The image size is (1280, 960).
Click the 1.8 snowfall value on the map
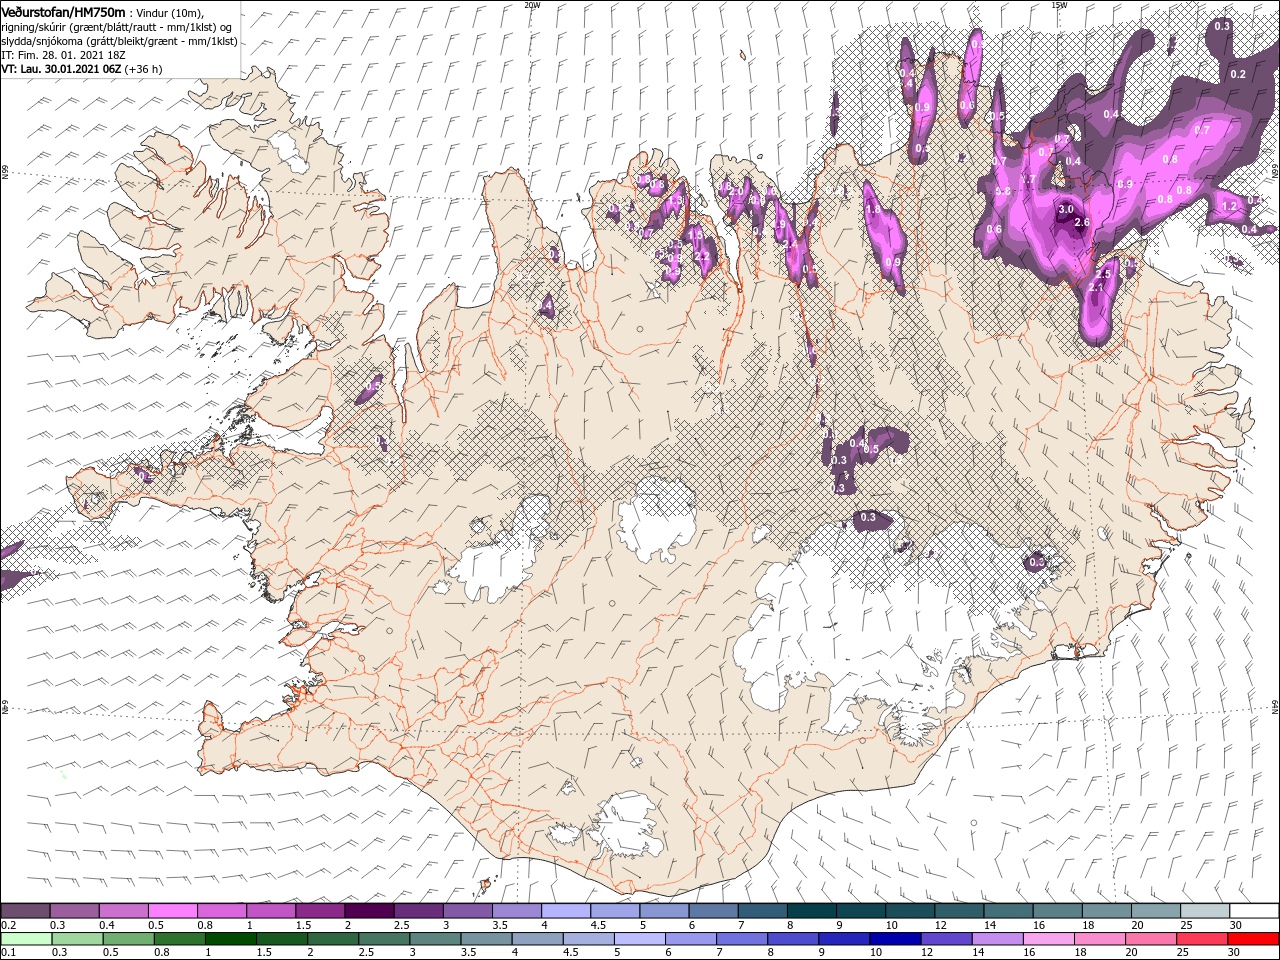click(872, 210)
